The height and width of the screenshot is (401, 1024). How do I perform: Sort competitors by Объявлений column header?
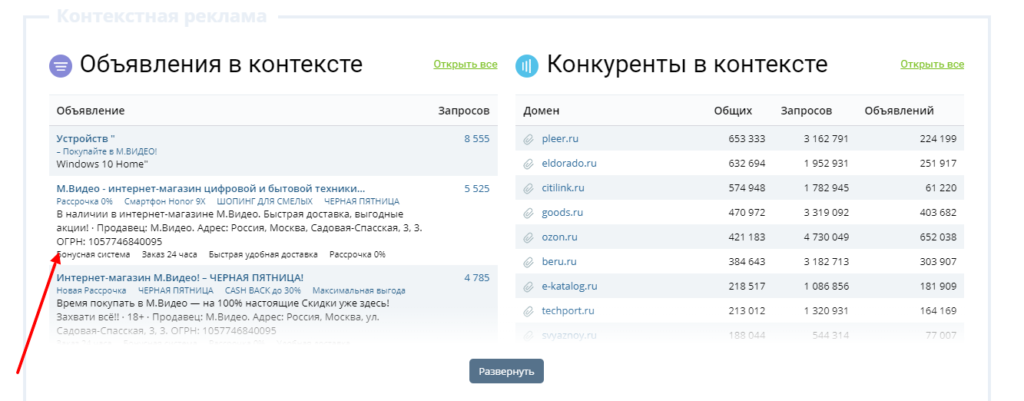899,111
